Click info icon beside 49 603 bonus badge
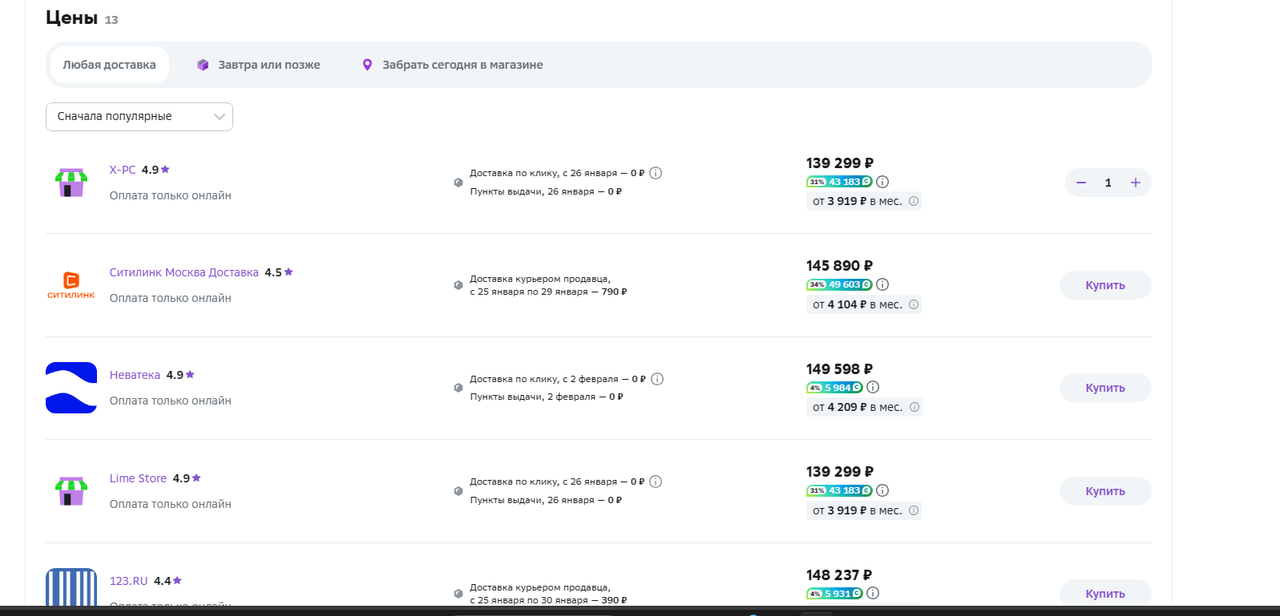The height and width of the screenshot is (616, 1280). coord(882,285)
